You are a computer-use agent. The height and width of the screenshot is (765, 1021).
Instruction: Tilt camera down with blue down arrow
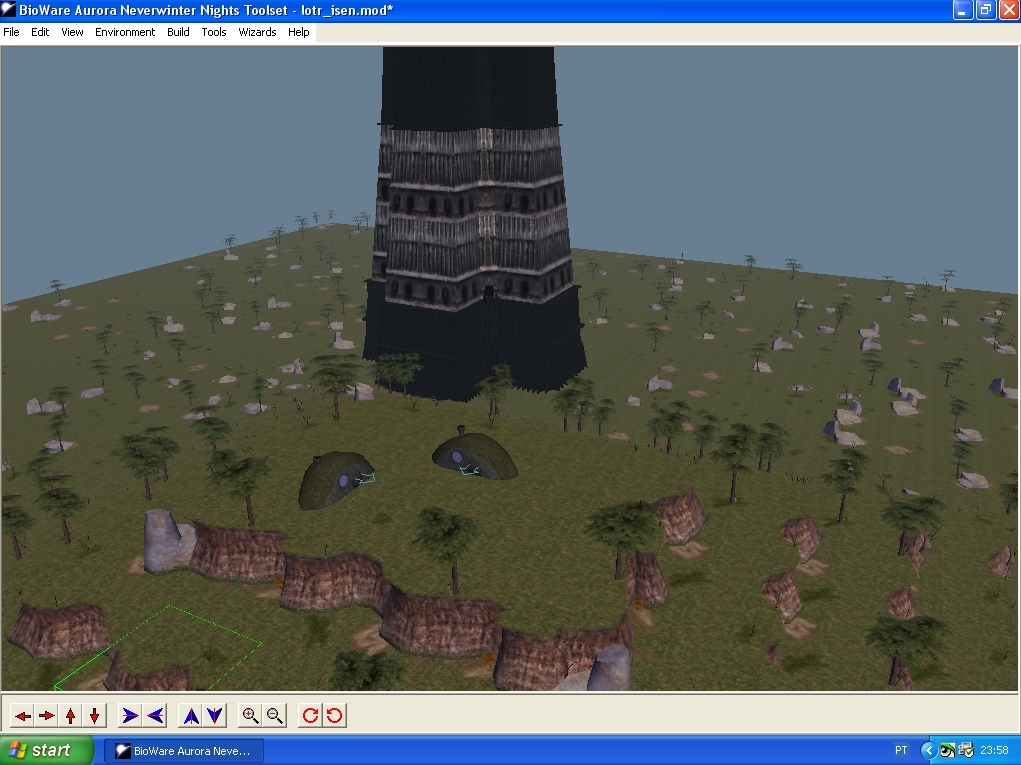point(215,715)
